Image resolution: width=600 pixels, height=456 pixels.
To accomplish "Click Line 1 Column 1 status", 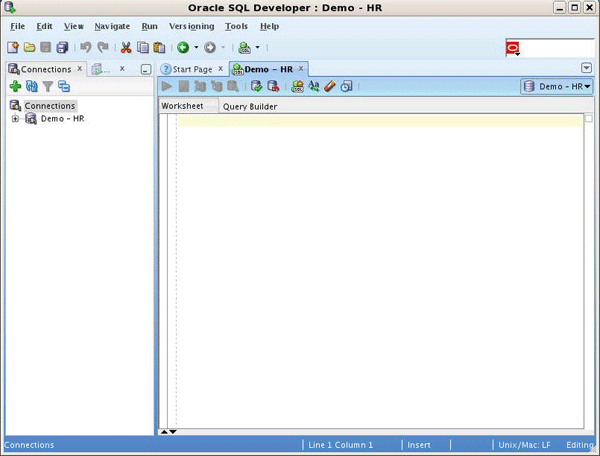I will click(340, 445).
